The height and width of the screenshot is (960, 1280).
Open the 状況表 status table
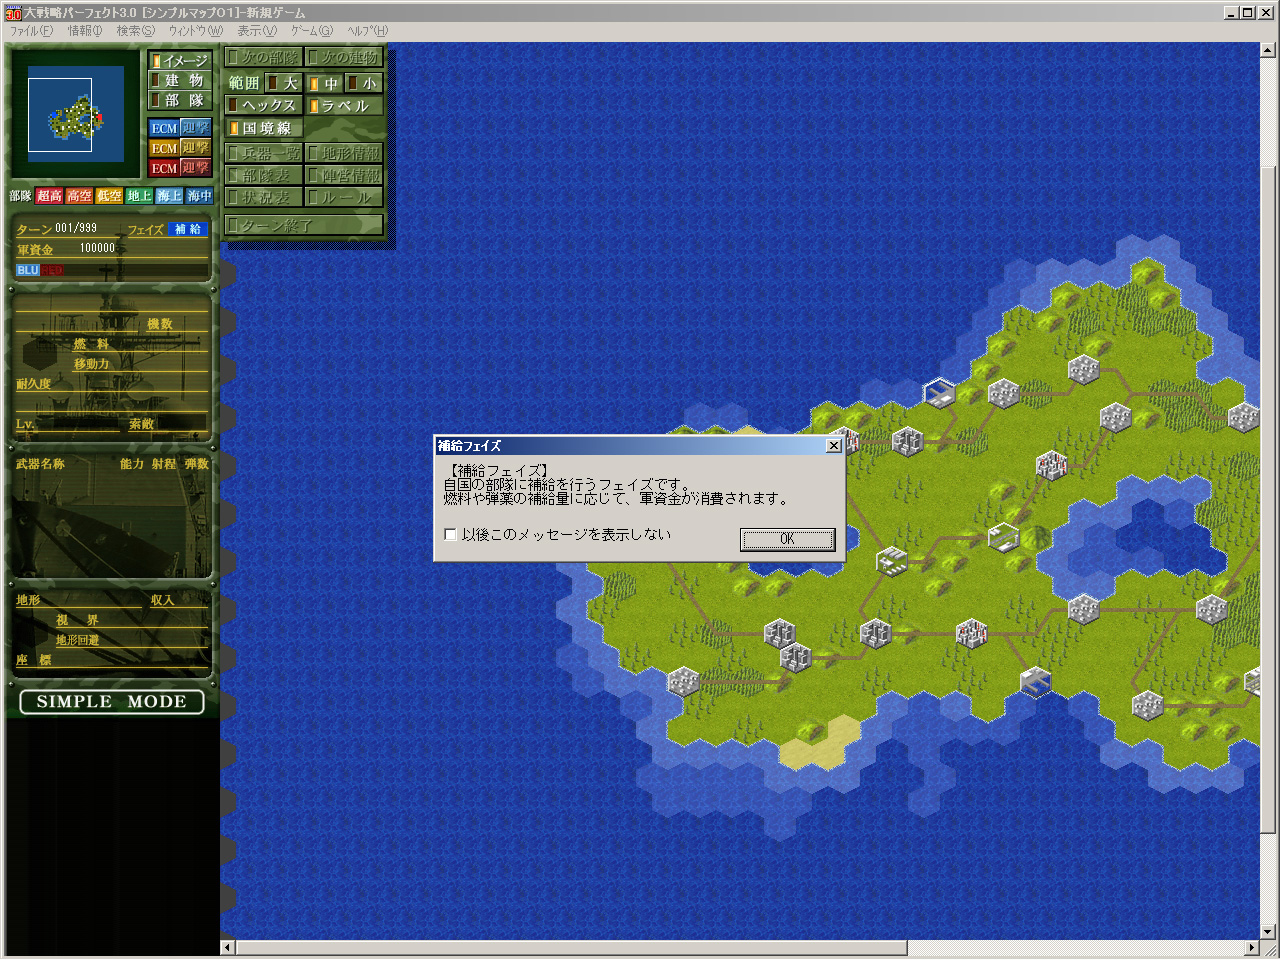pyautogui.click(x=264, y=197)
